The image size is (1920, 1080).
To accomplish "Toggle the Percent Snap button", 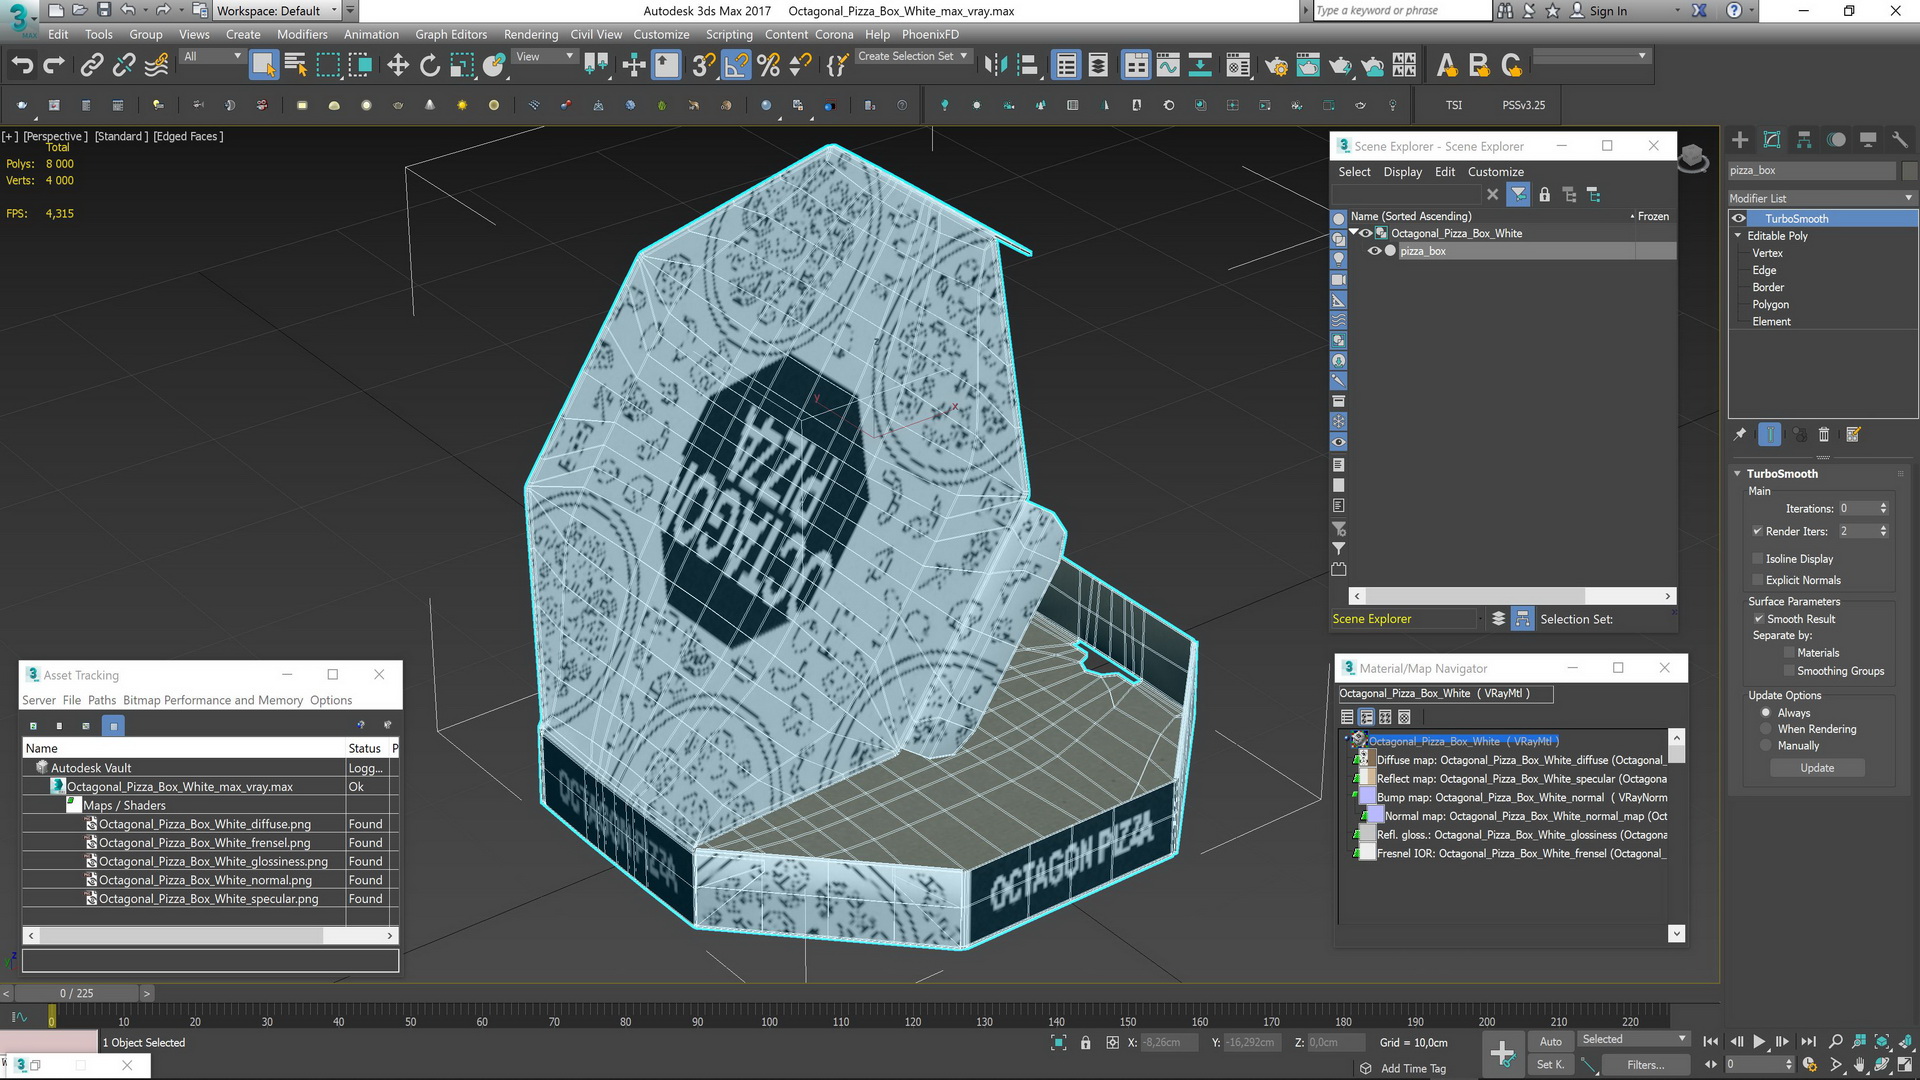I will pos(768,66).
